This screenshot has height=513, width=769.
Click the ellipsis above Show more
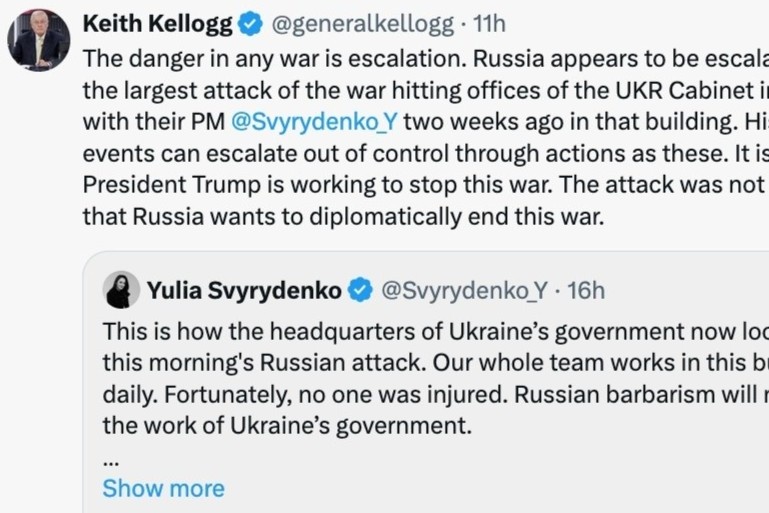pos(112,459)
